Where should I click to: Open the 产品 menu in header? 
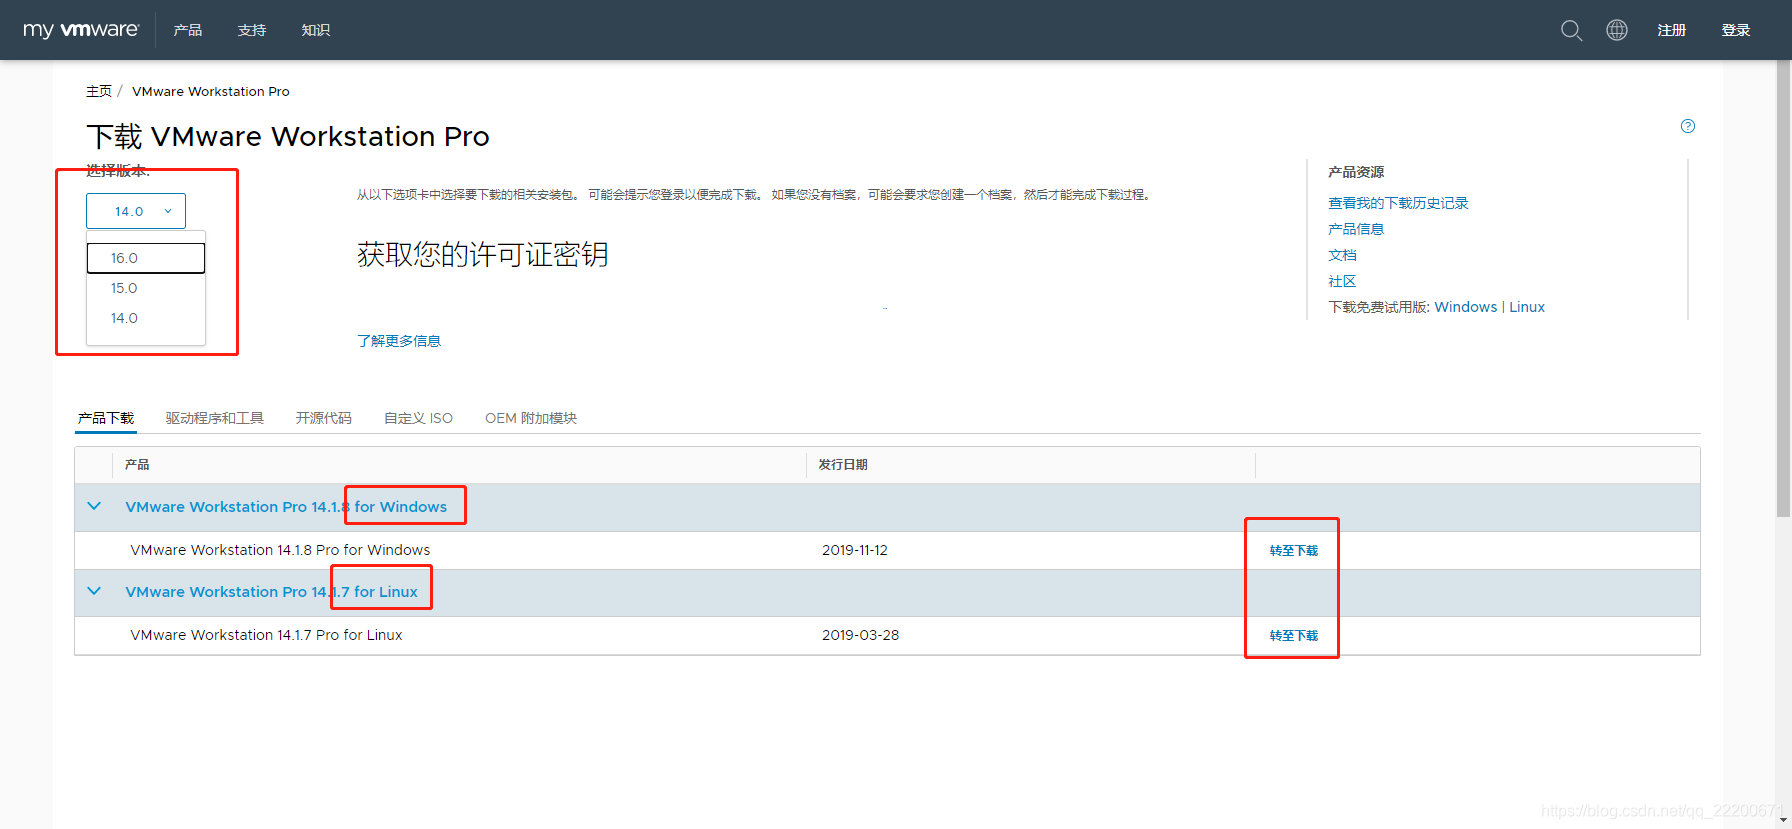187,30
